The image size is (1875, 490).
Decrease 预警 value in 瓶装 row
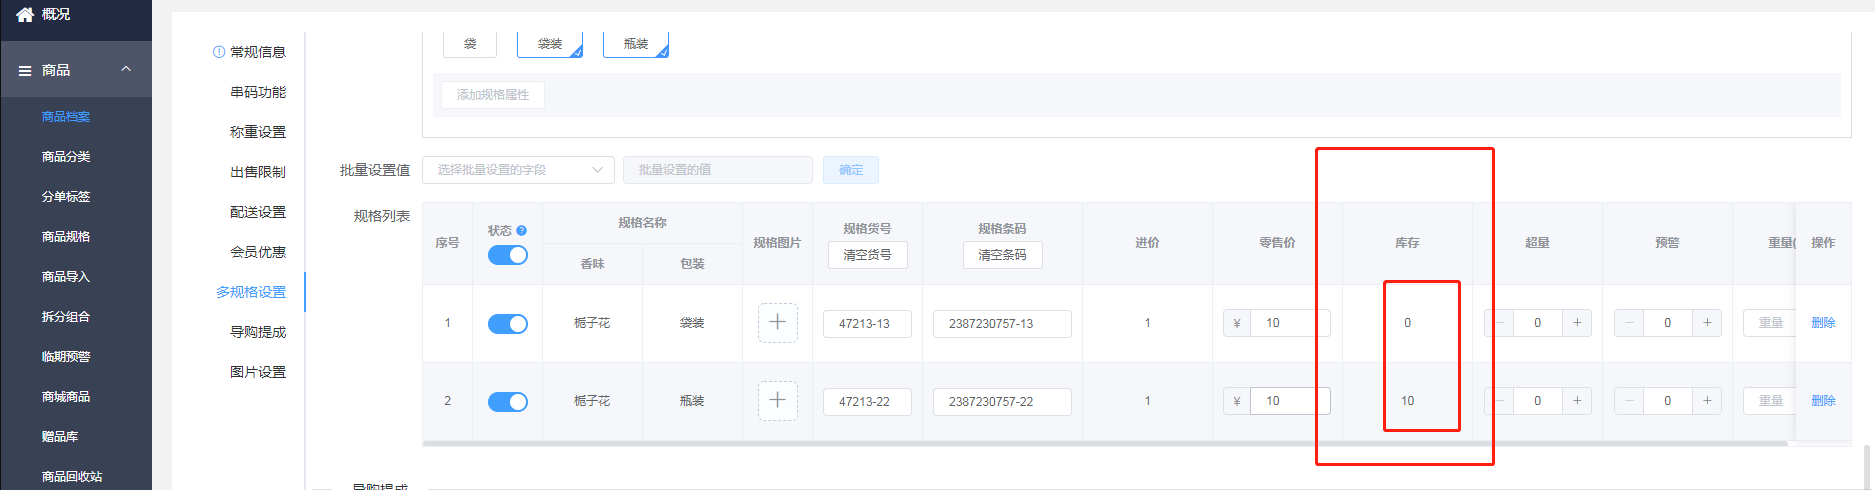1629,401
